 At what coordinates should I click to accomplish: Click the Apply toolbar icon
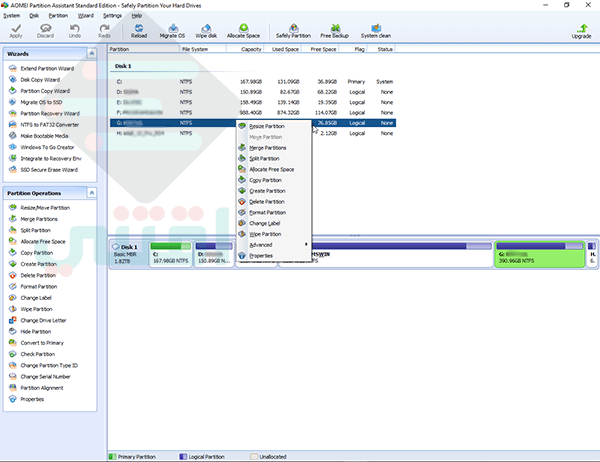16,31
